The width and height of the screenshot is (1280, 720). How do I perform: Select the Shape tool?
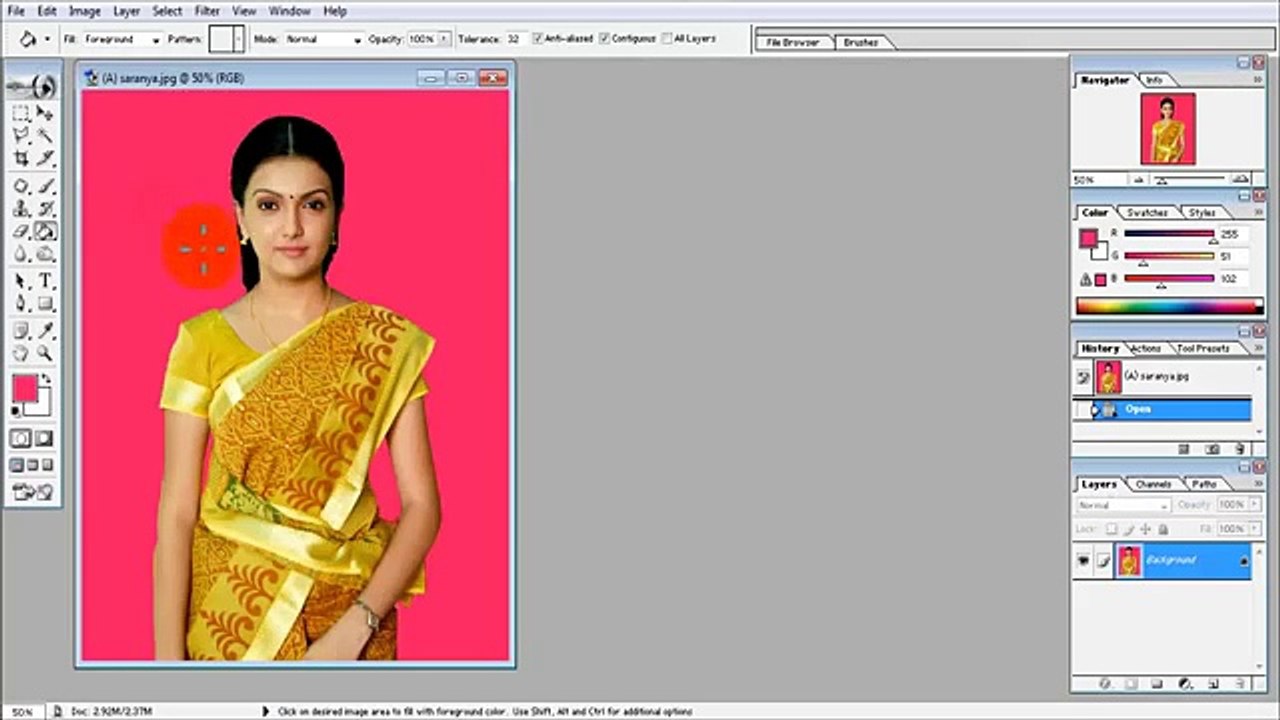click(45, 305)
